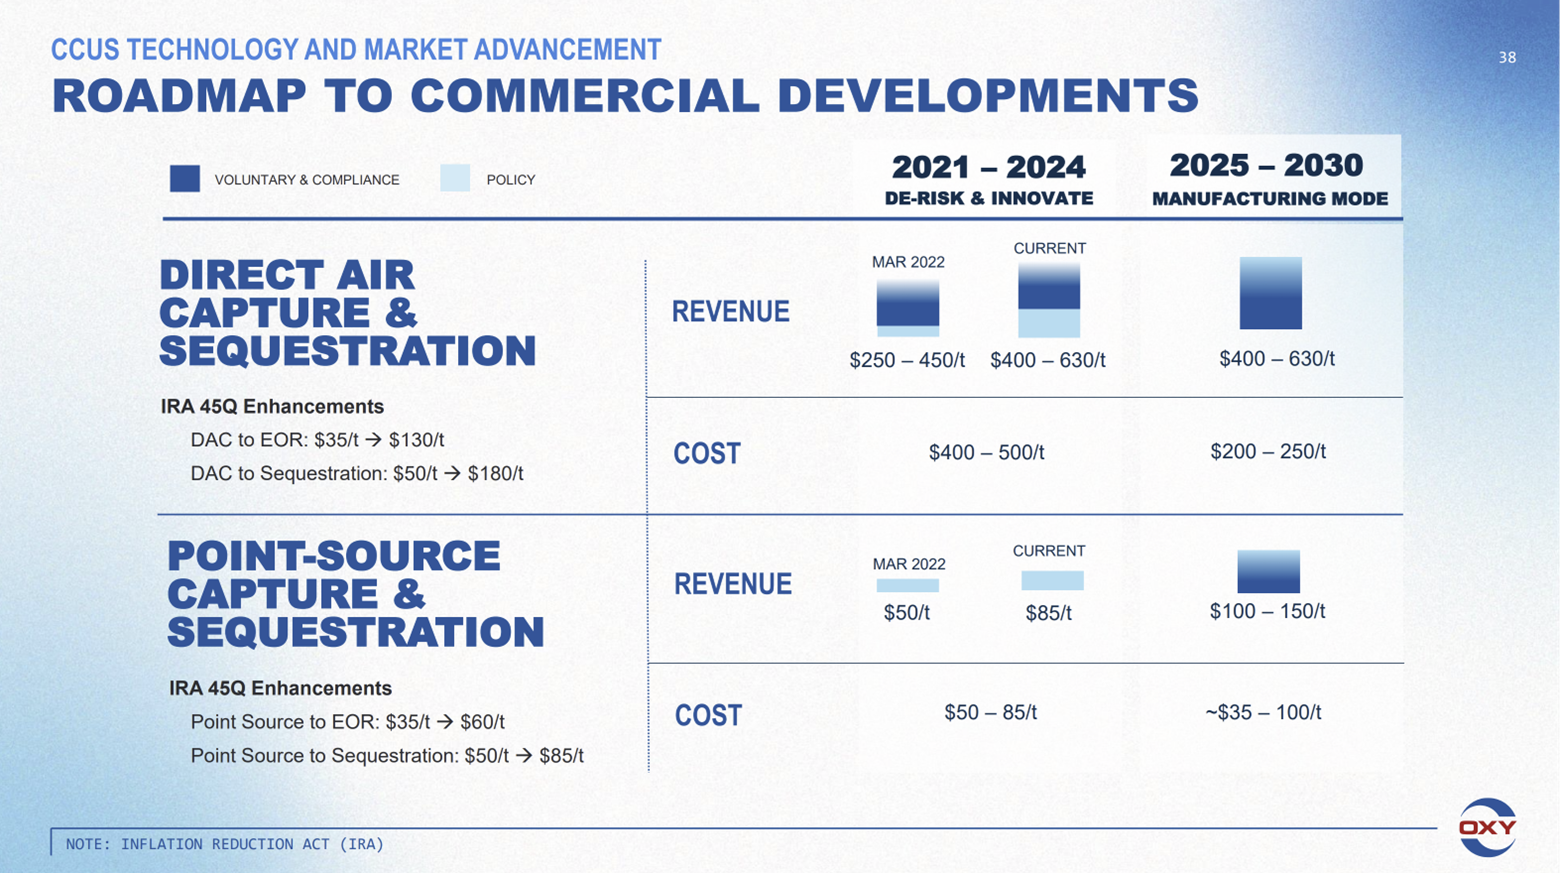Click the CURRENT point-source revenue bar above $85/t

coord(1052,580)
